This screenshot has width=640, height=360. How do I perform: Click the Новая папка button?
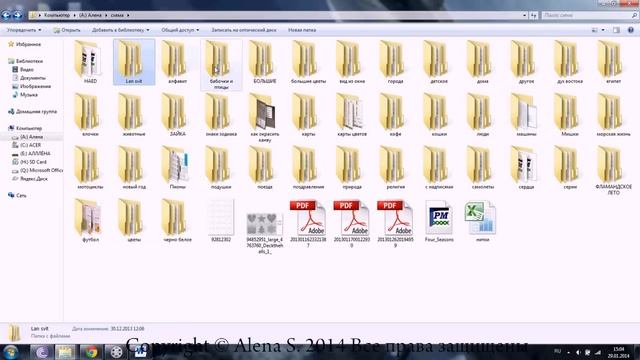point(302,30)
